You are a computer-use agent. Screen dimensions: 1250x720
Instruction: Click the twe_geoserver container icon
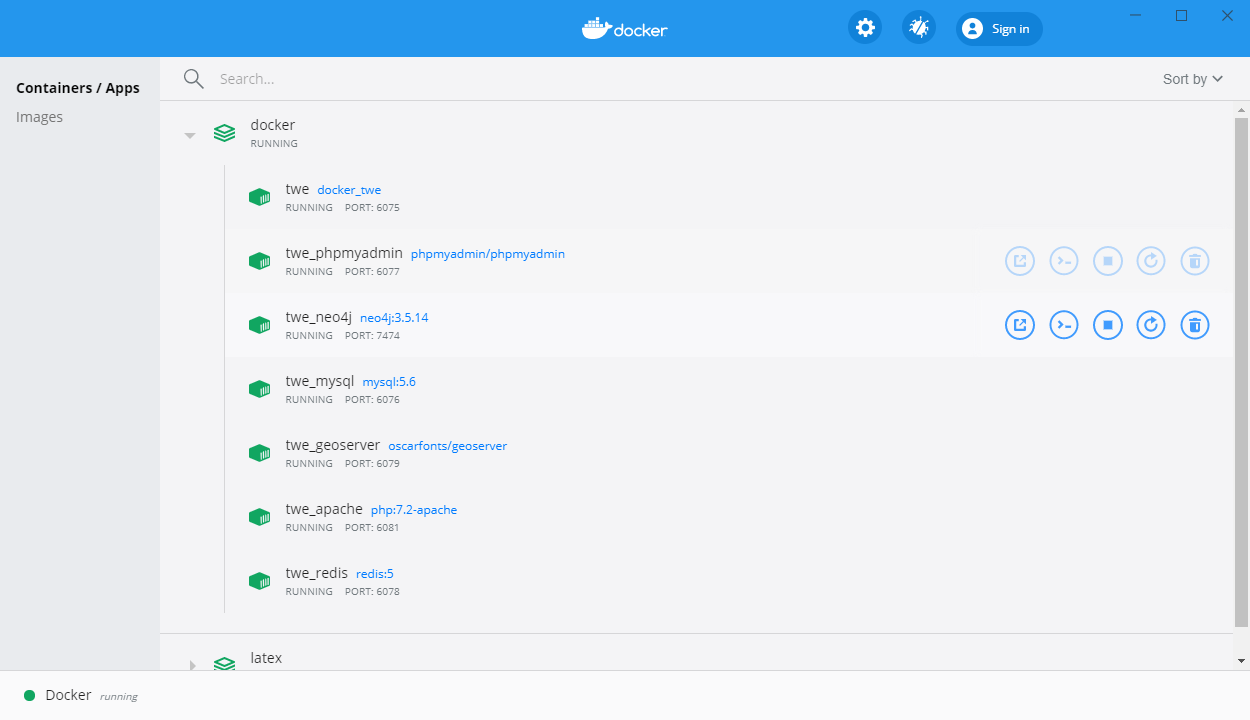(x=260, y=453)
